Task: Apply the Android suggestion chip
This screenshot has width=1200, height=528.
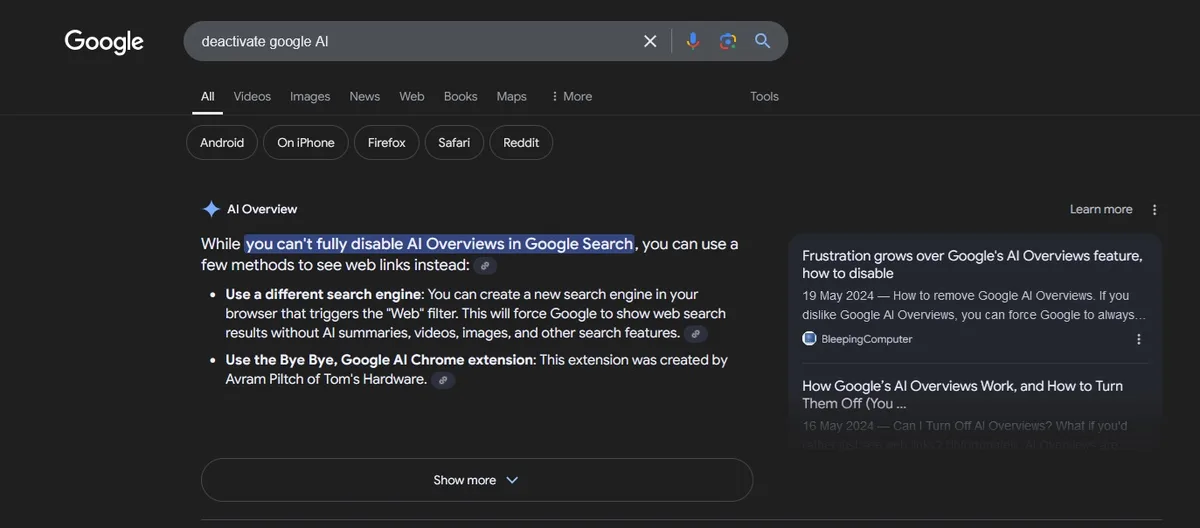Action: click(x=222, y=143)
